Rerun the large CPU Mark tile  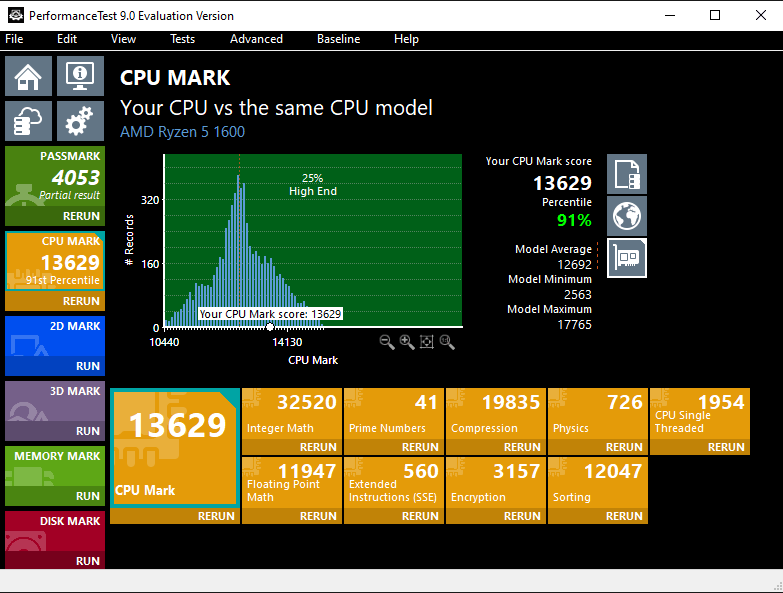[x=175, y=516]
